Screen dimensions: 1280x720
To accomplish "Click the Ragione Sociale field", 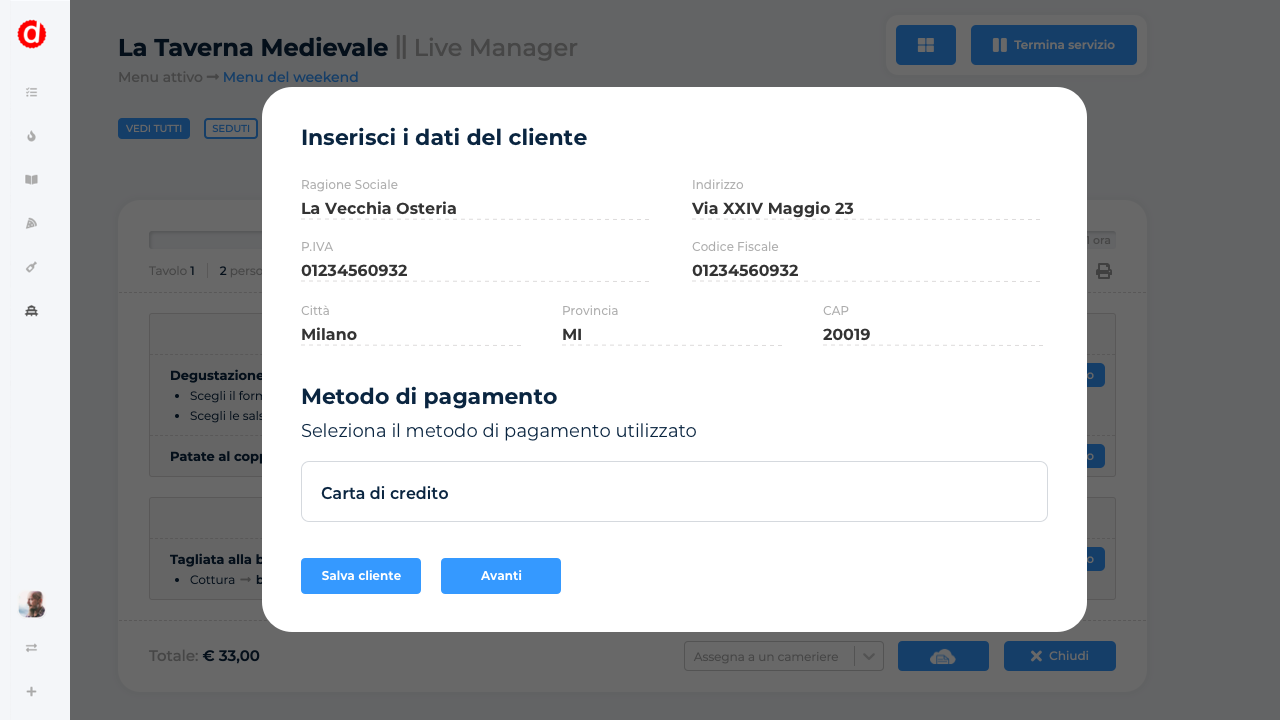I will (x=475, y=209).
